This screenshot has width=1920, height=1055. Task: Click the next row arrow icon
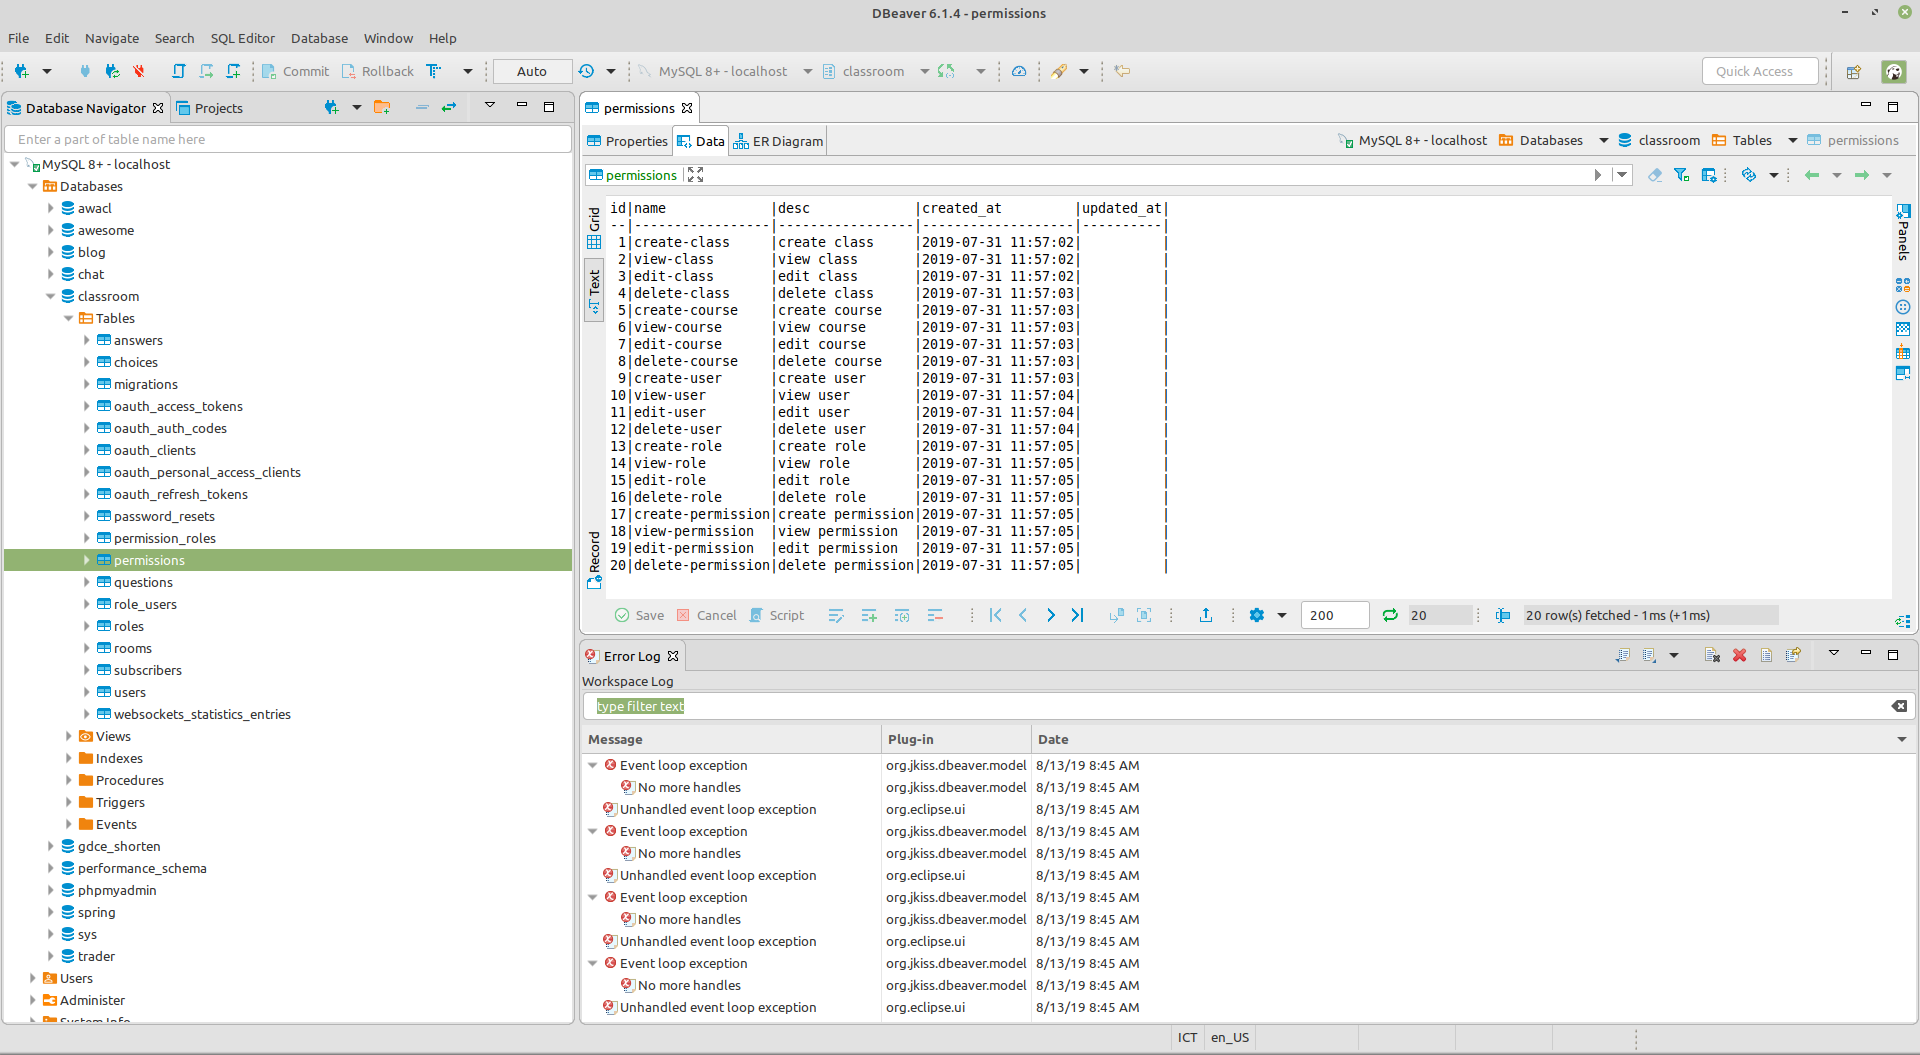point(1050,615)
